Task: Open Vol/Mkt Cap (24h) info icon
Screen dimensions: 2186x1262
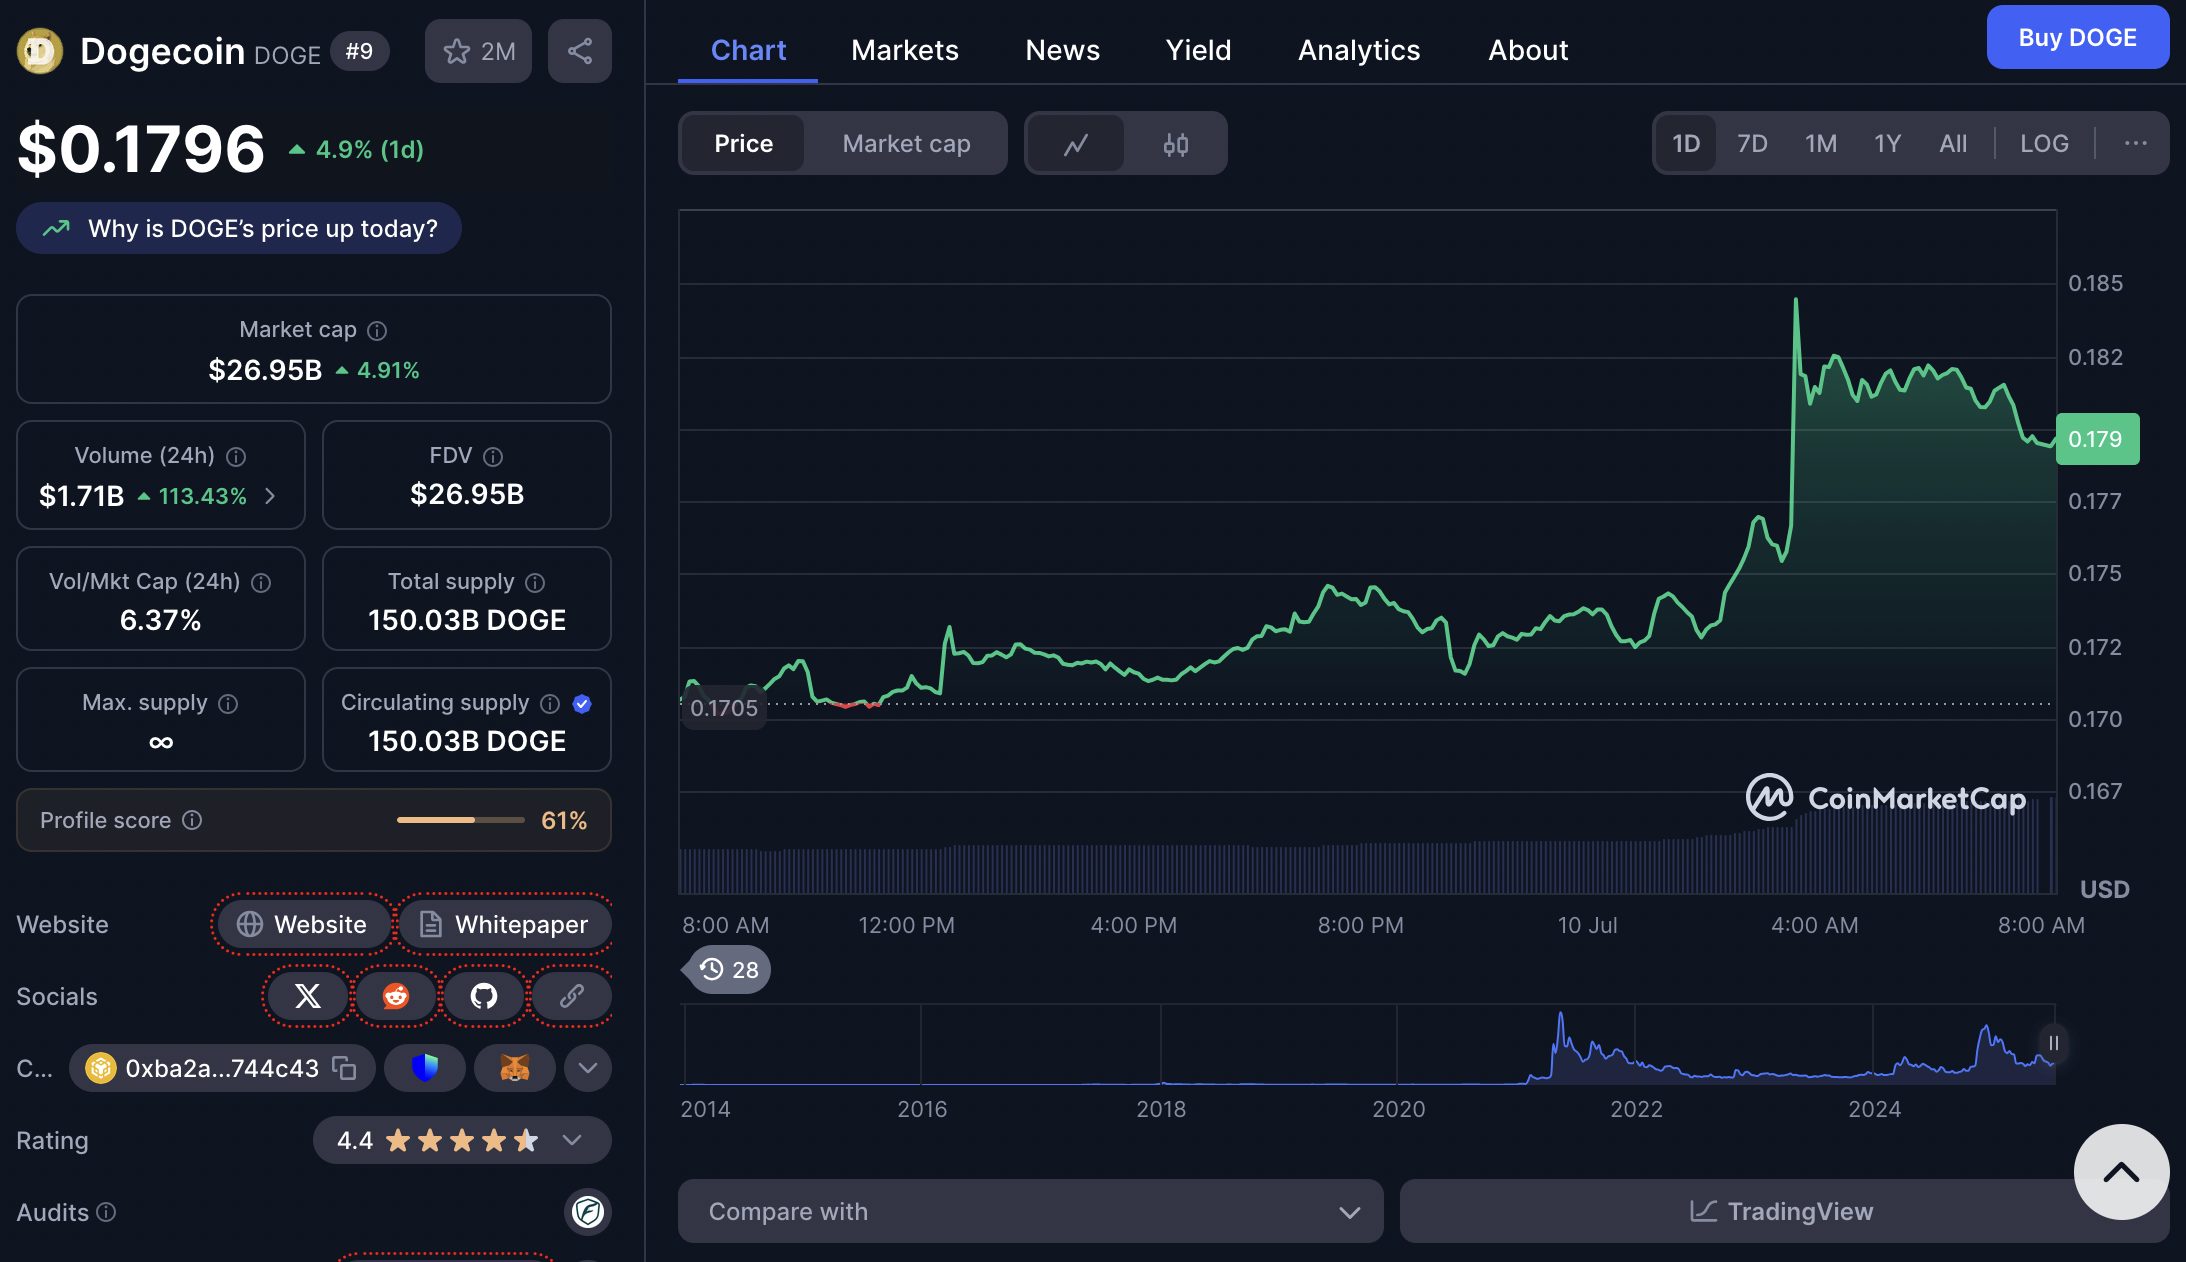Action: [x=261, y=582]
